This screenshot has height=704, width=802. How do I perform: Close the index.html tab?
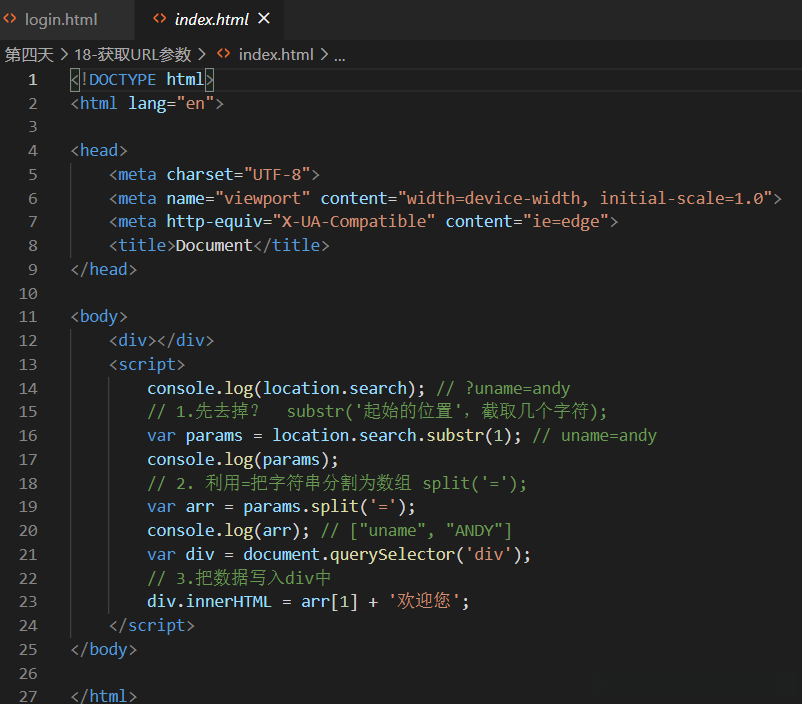264,19
